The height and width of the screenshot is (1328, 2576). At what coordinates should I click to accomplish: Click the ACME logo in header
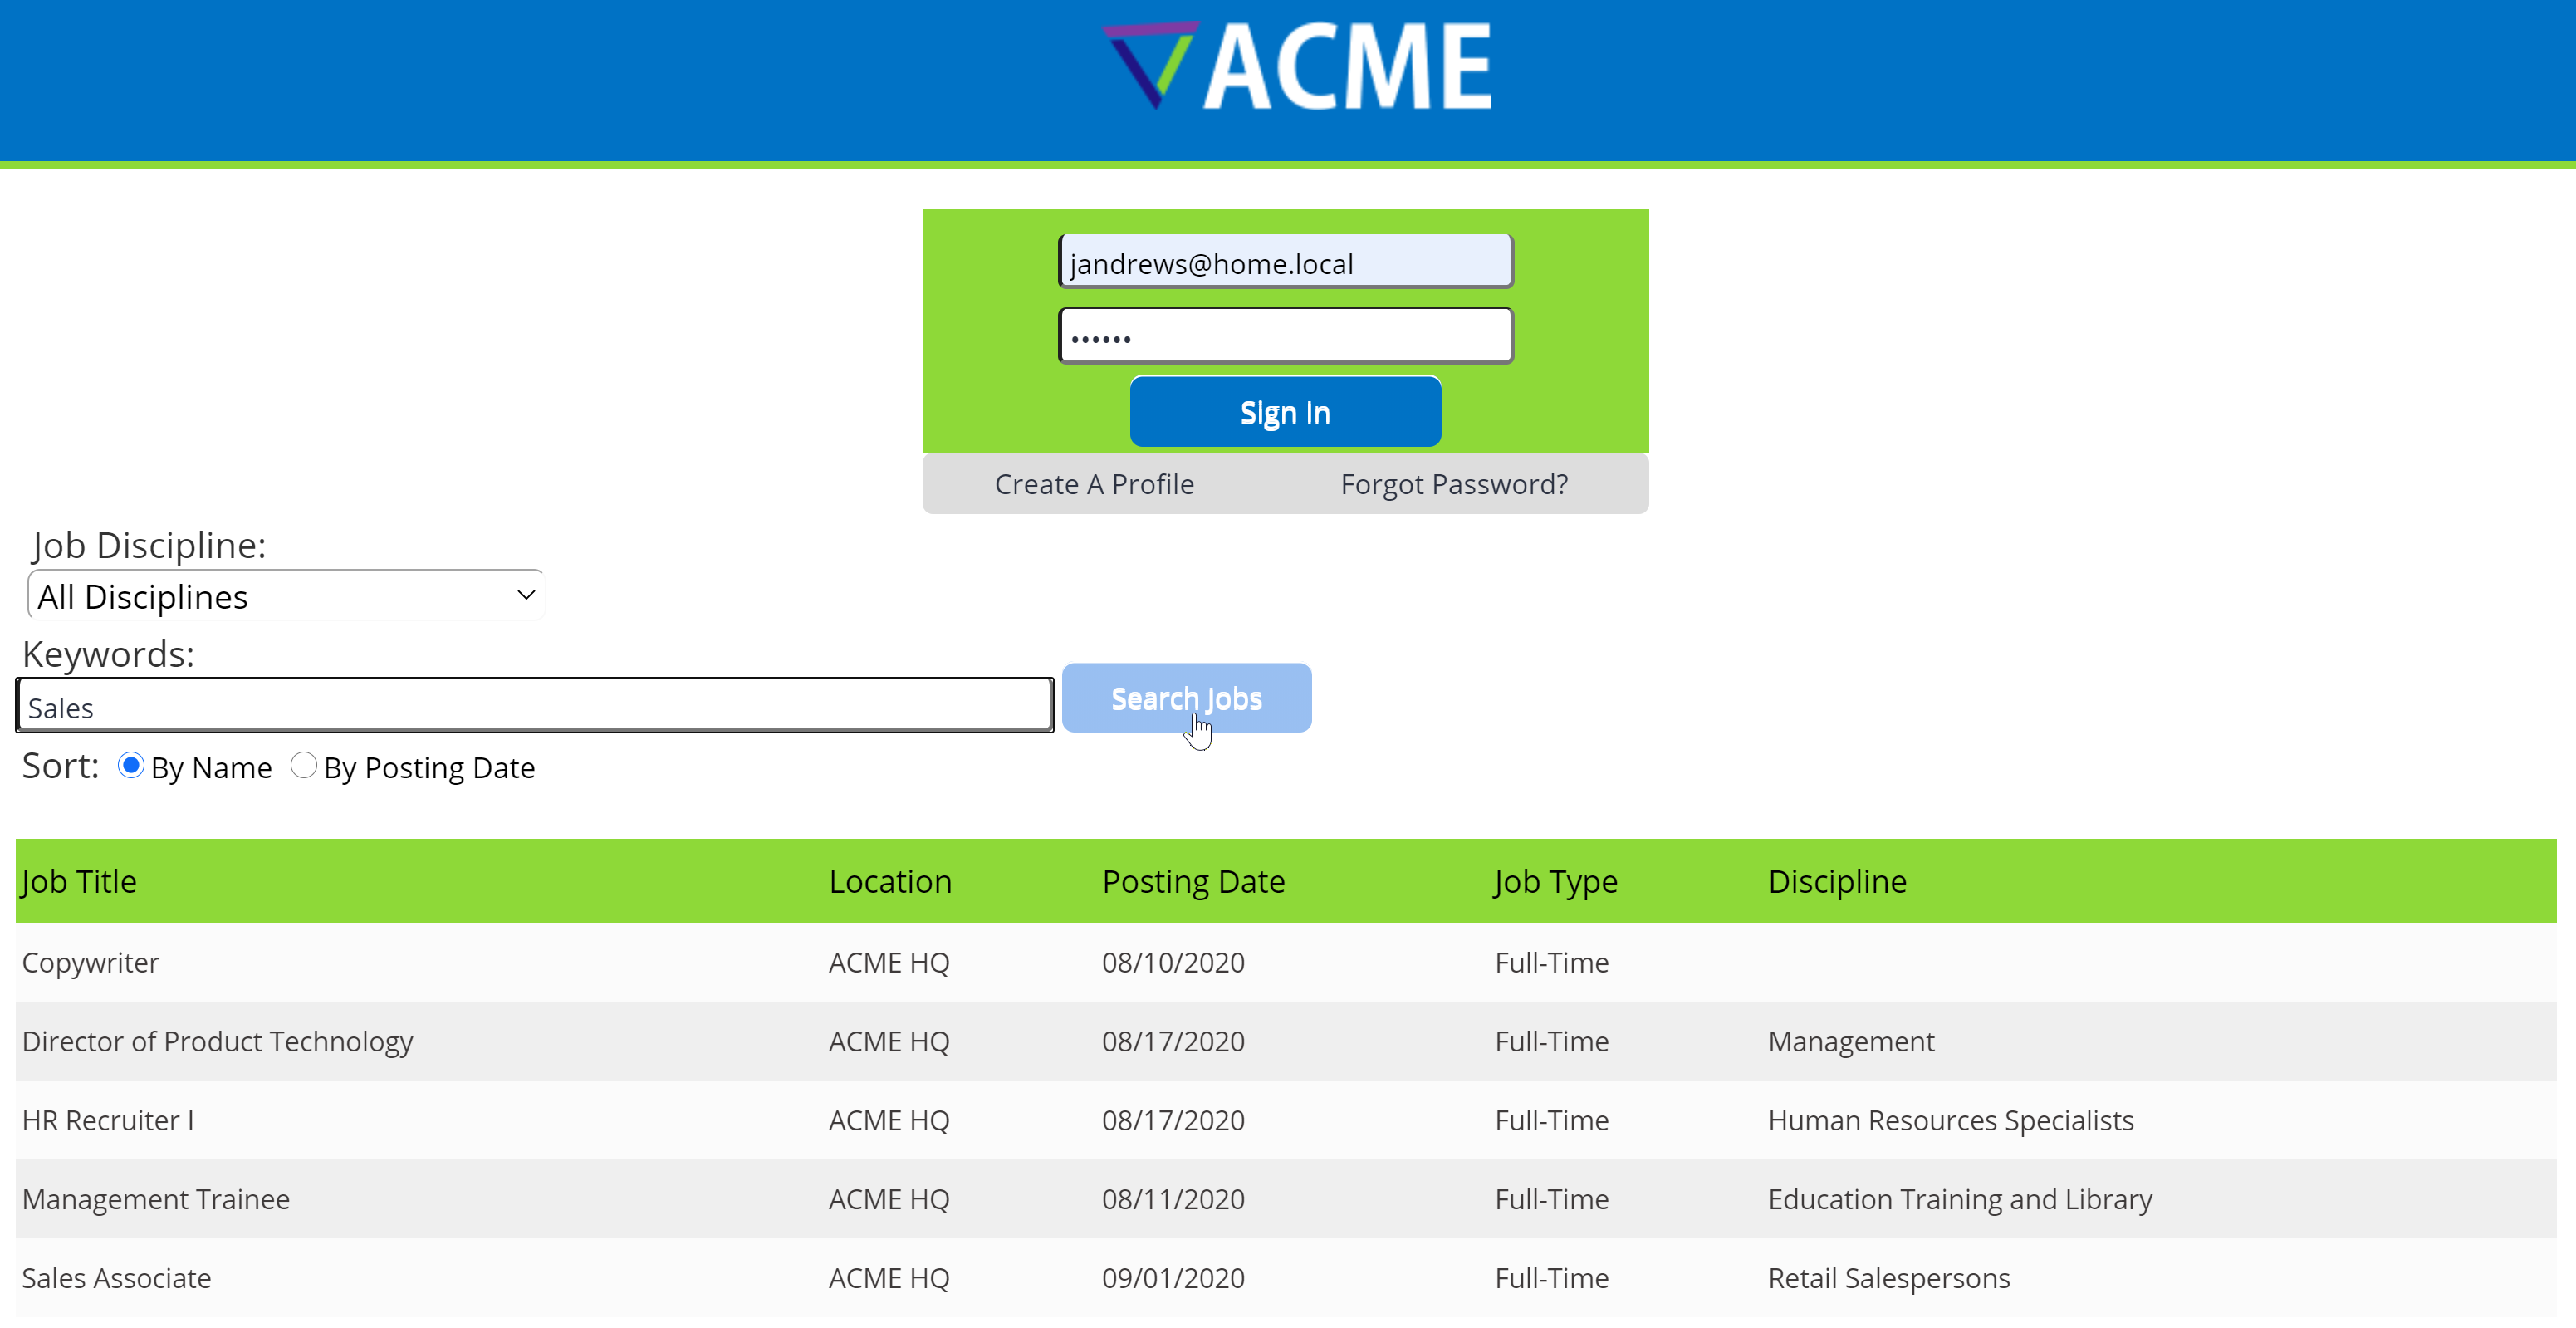click(1298, 66)
